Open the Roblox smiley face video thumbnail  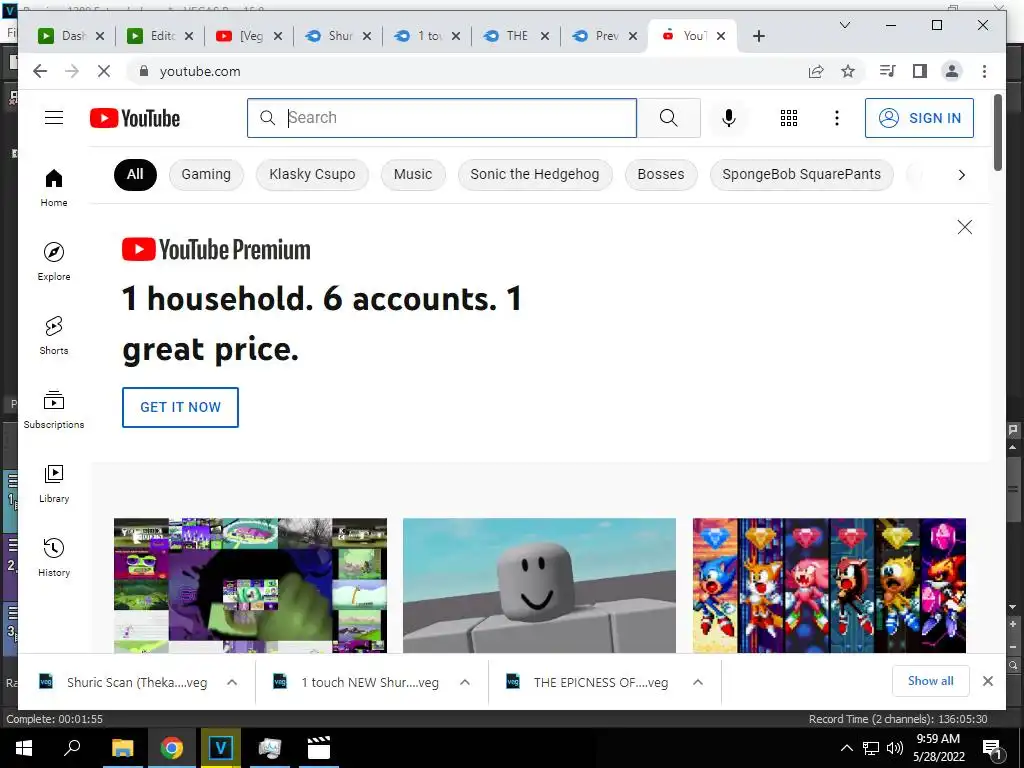click(x=539, y=586)
